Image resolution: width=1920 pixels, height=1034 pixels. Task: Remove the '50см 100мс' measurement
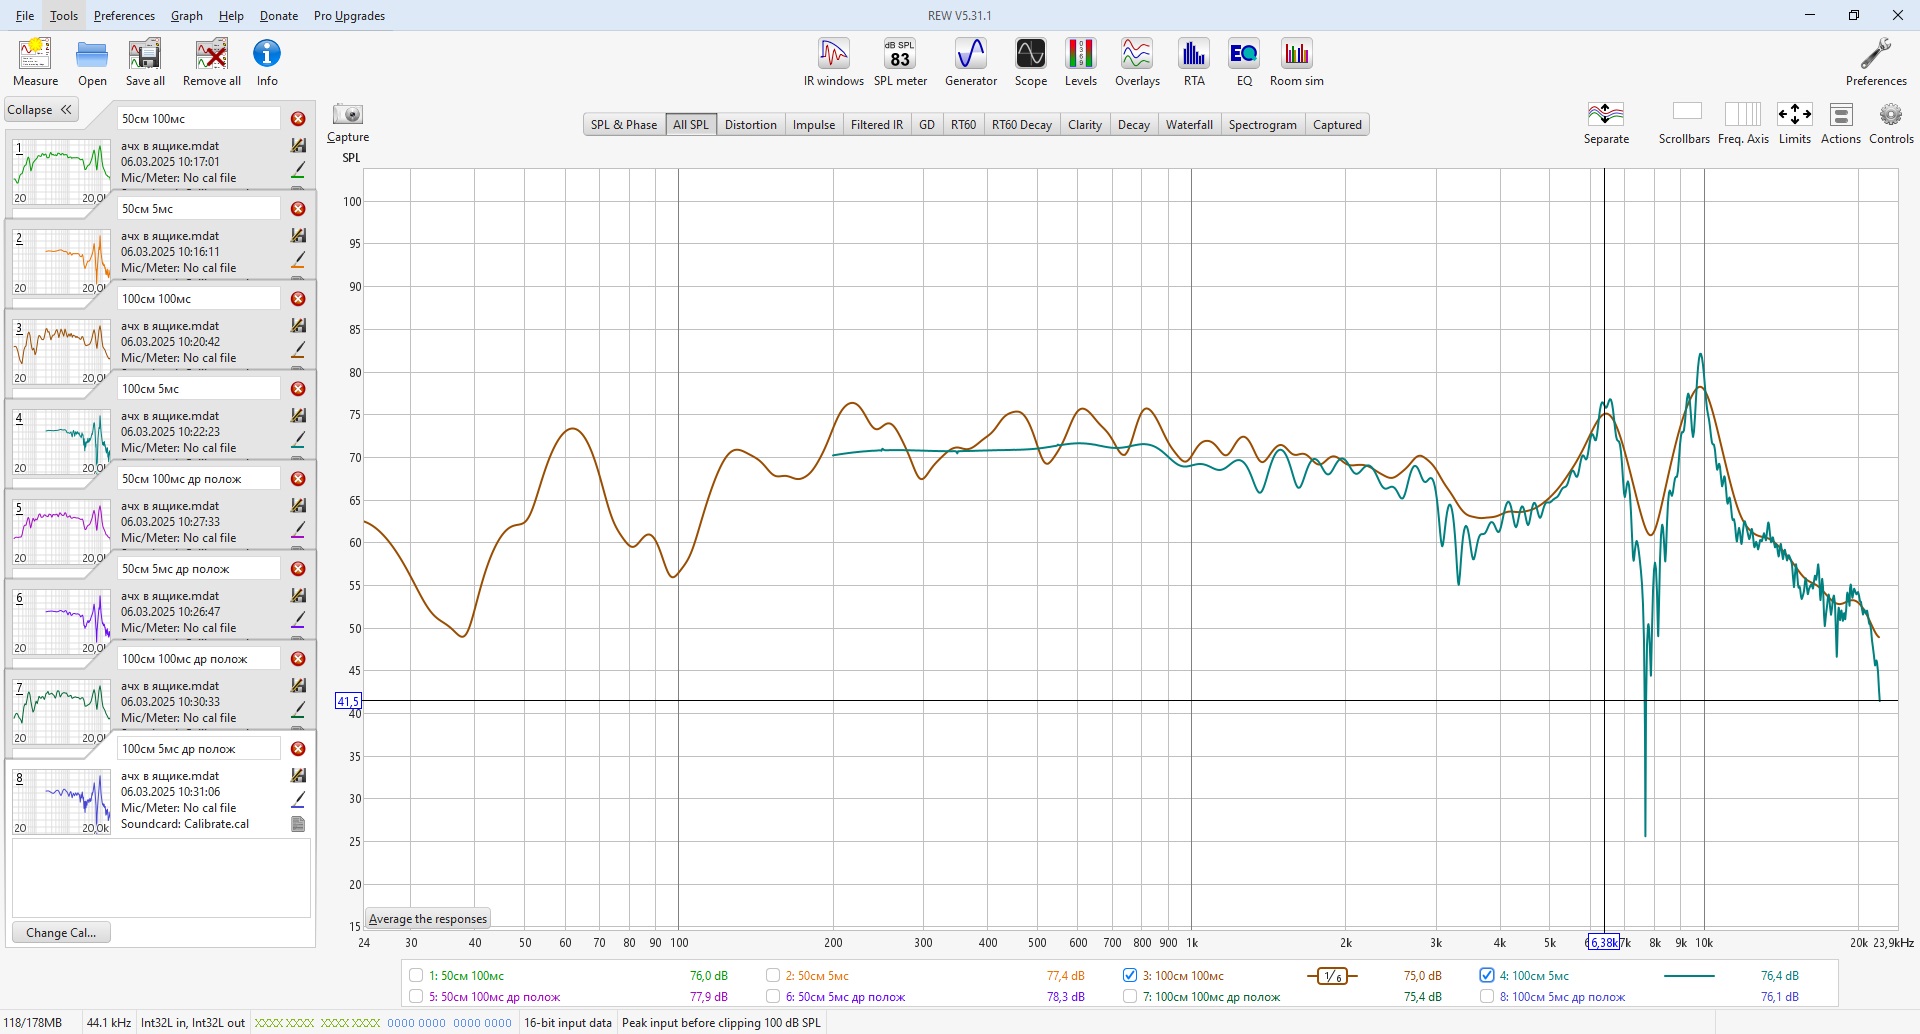tap(298, 119)
